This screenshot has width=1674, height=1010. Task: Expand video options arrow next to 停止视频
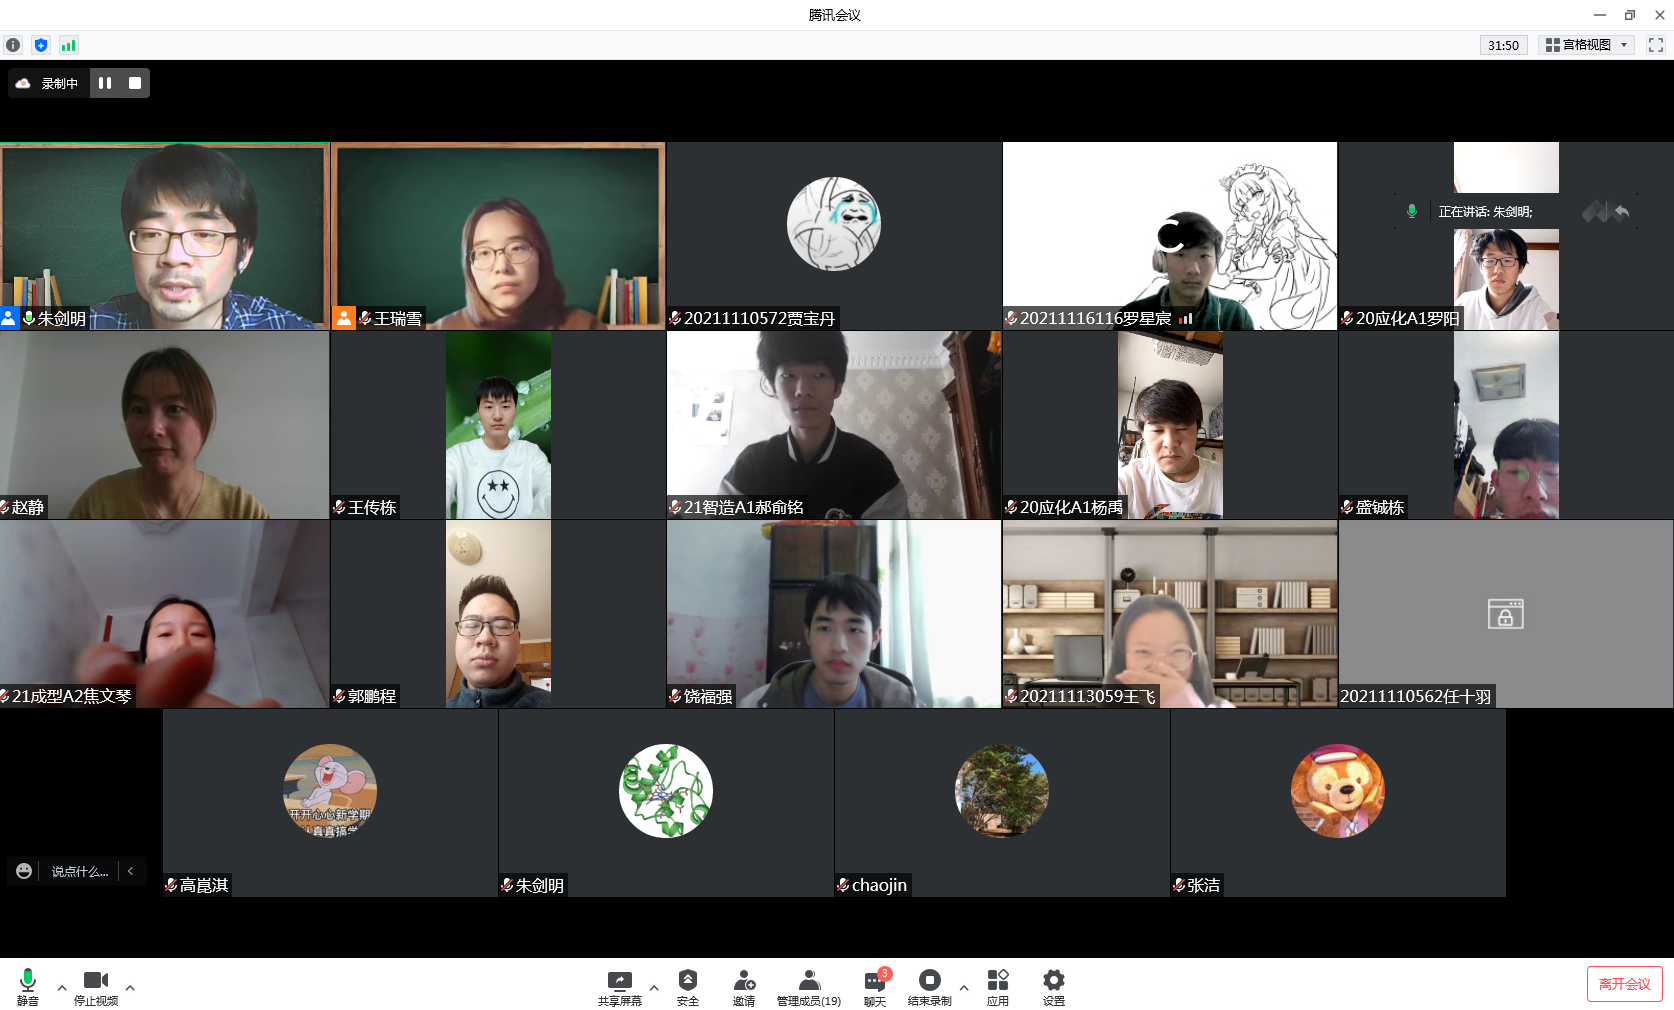[130, 988]
